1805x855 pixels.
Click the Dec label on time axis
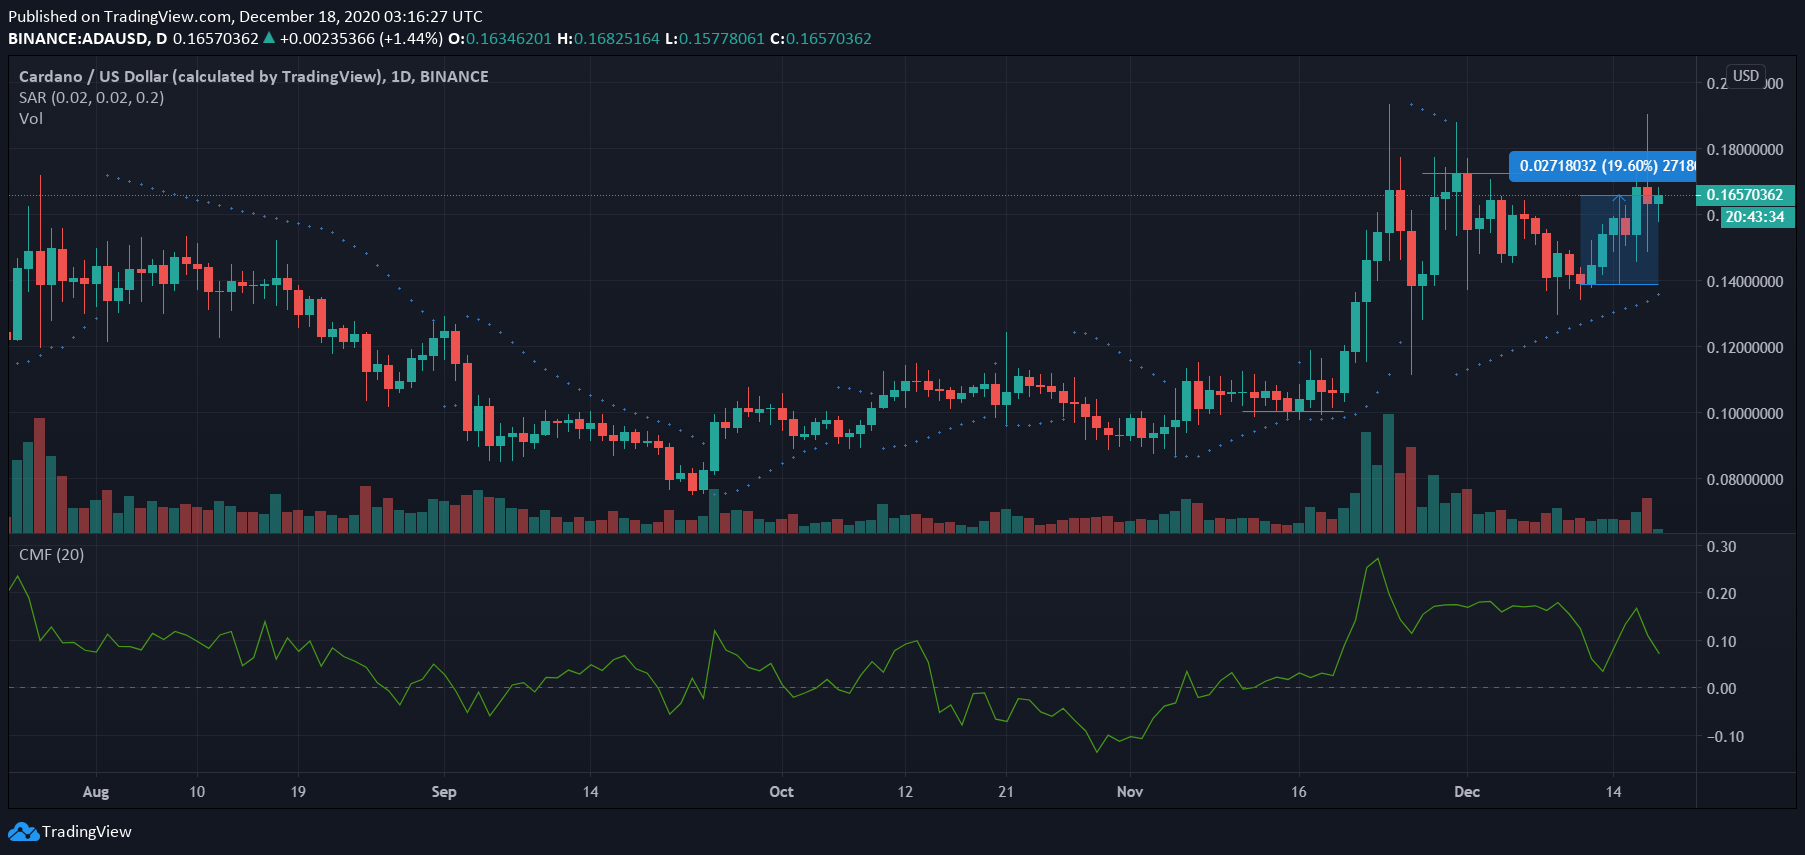(1467, 792)
